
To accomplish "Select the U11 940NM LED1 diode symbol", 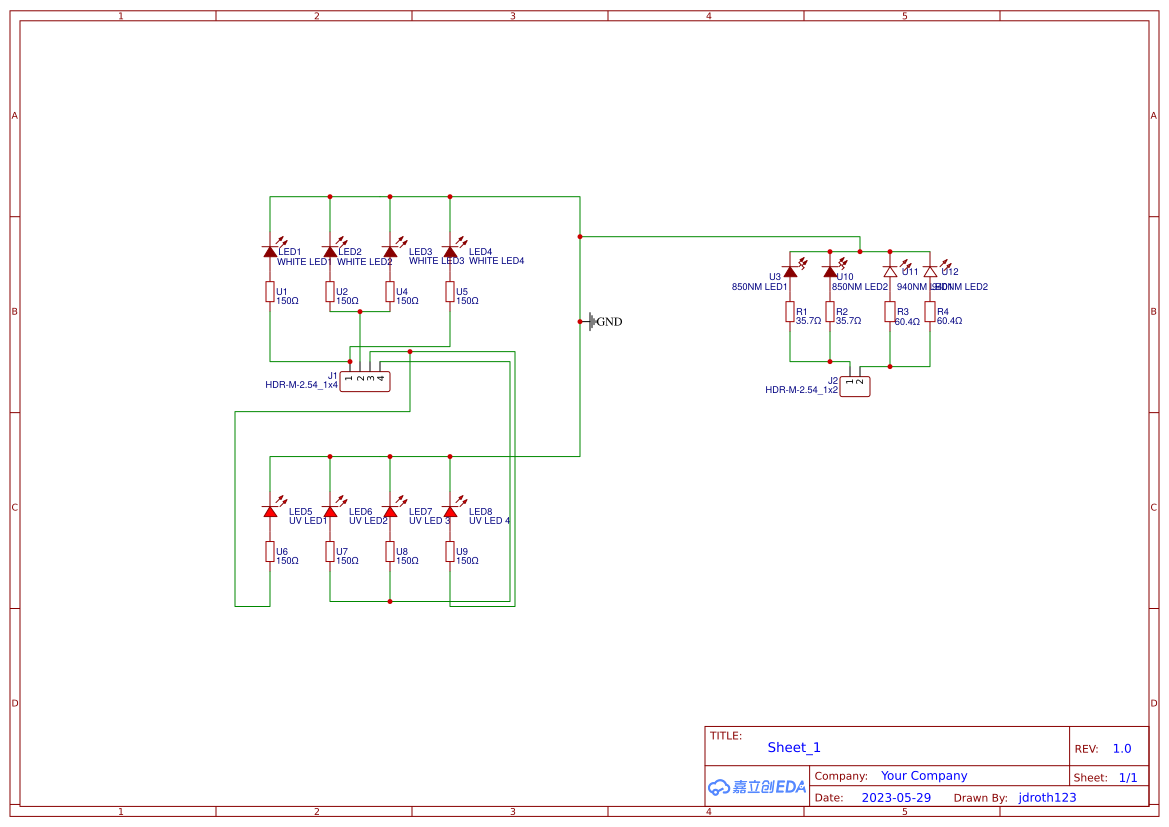I will (x=891, y=270).
